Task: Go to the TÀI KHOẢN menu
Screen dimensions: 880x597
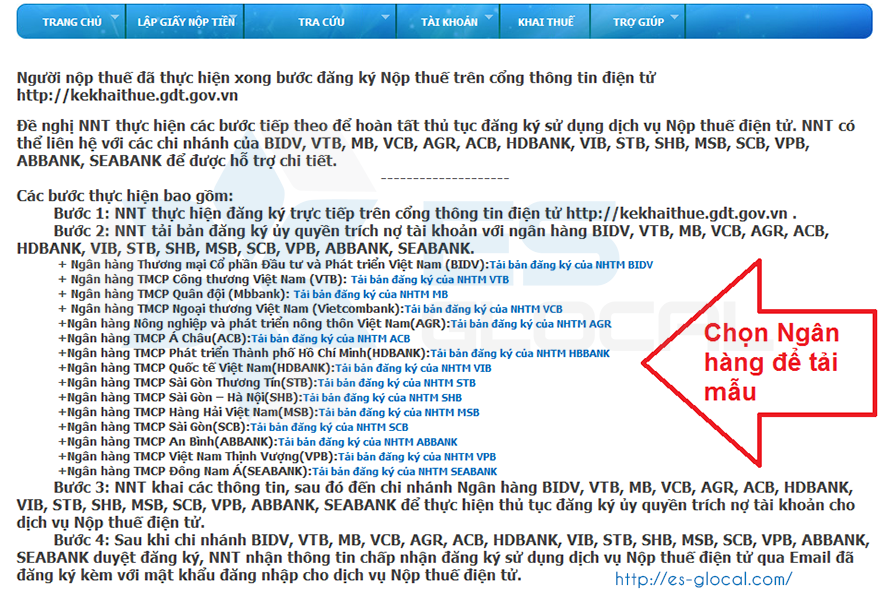Action: 450,22
